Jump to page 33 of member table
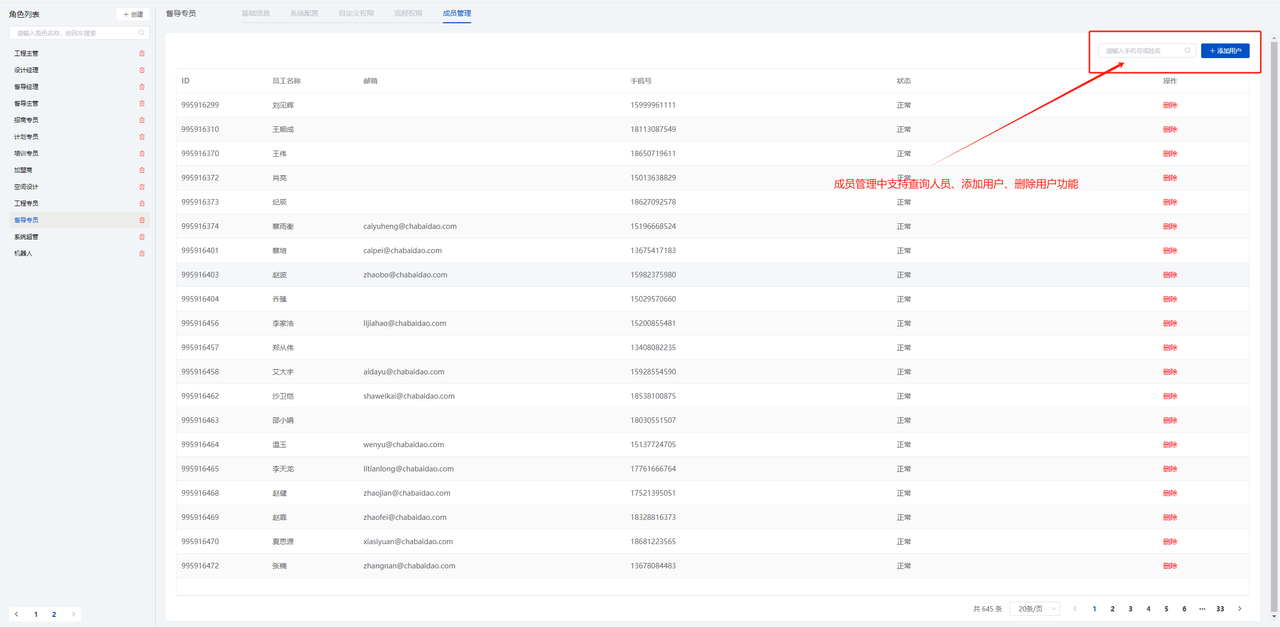 point(1220,609)
